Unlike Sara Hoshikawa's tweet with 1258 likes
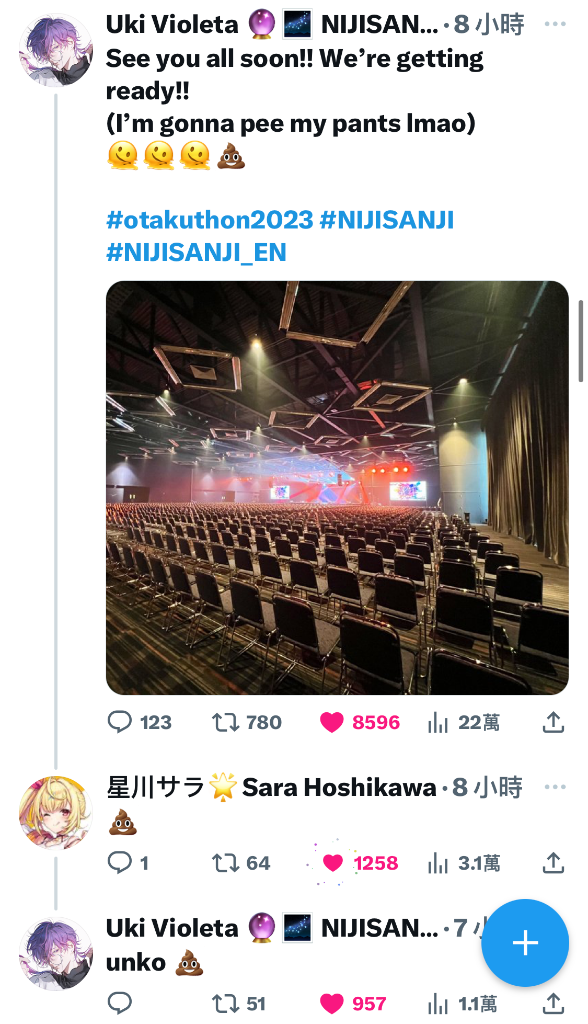588x1024 pixels. click(x=361, y=863)
